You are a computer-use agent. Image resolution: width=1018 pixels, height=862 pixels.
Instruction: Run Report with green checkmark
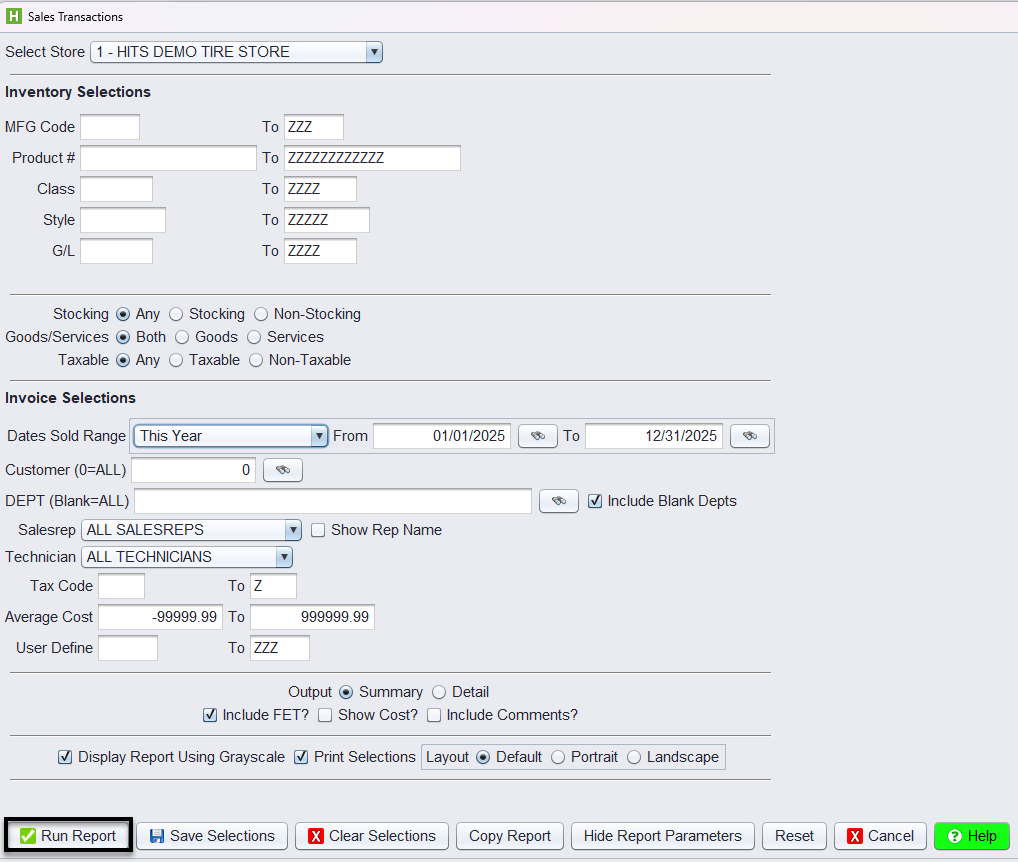pos(68,836)
